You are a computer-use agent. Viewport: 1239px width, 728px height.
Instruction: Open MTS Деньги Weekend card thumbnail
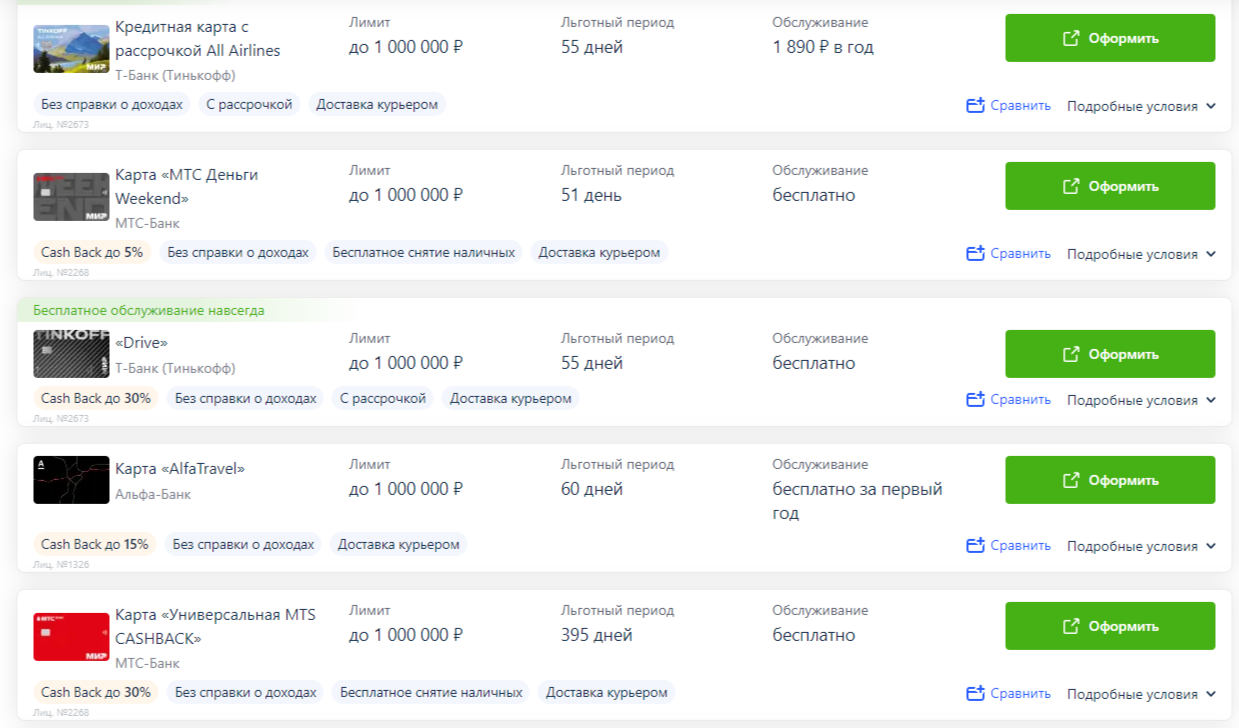tap(71, 197)
